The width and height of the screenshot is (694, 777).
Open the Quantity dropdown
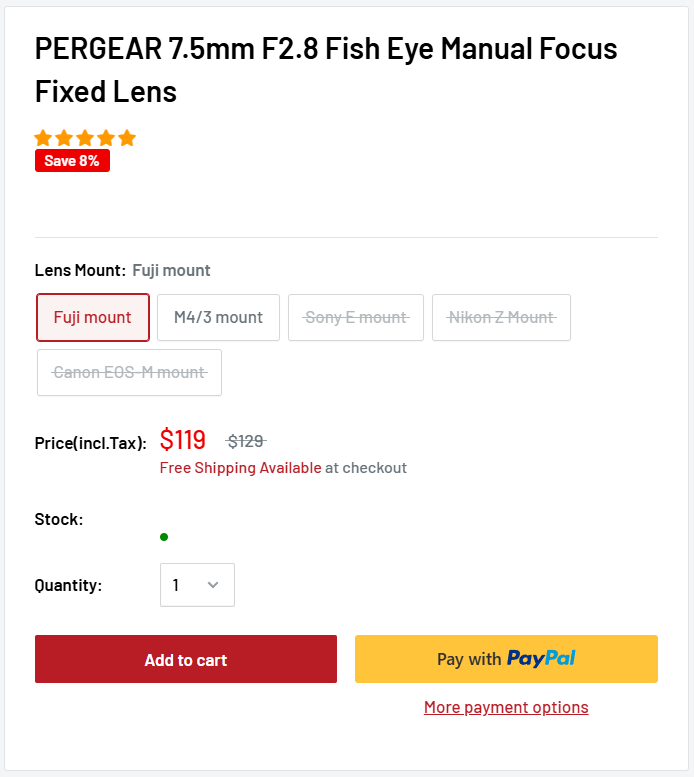(x=197, y=585)
